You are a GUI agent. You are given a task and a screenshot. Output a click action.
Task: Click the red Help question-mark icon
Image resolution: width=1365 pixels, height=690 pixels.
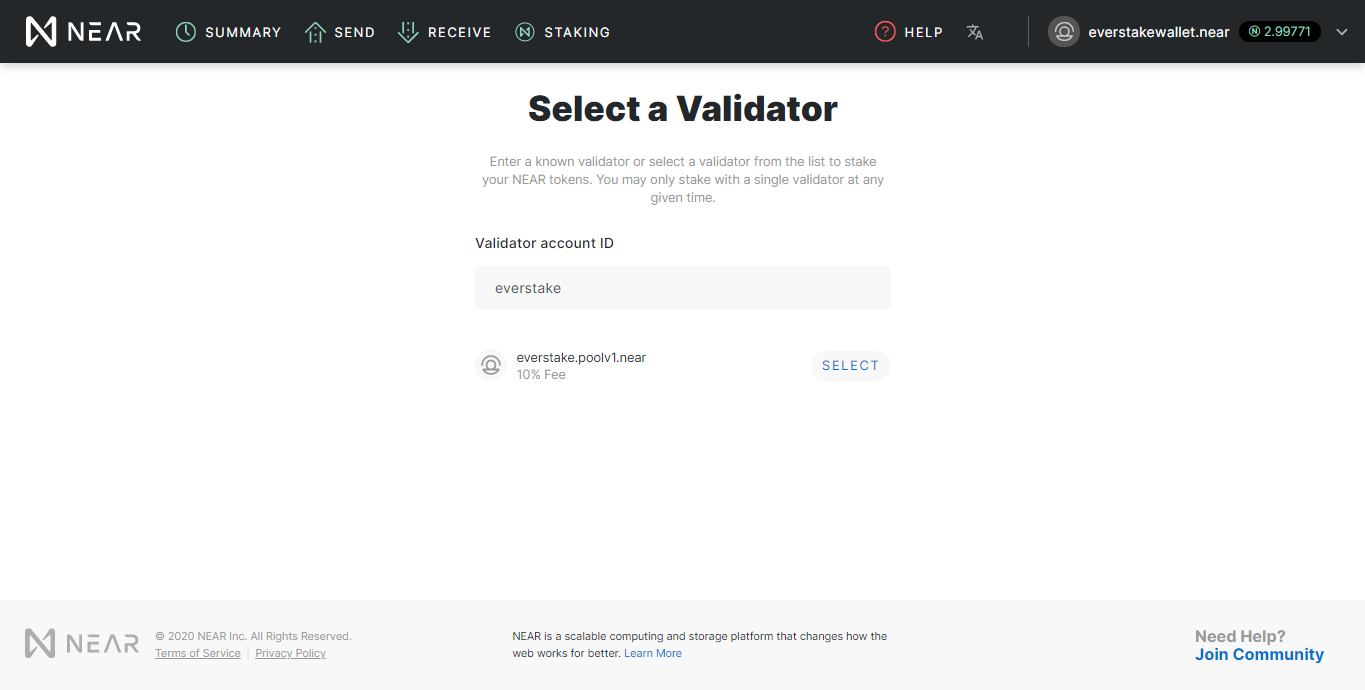tap(885, 32)
